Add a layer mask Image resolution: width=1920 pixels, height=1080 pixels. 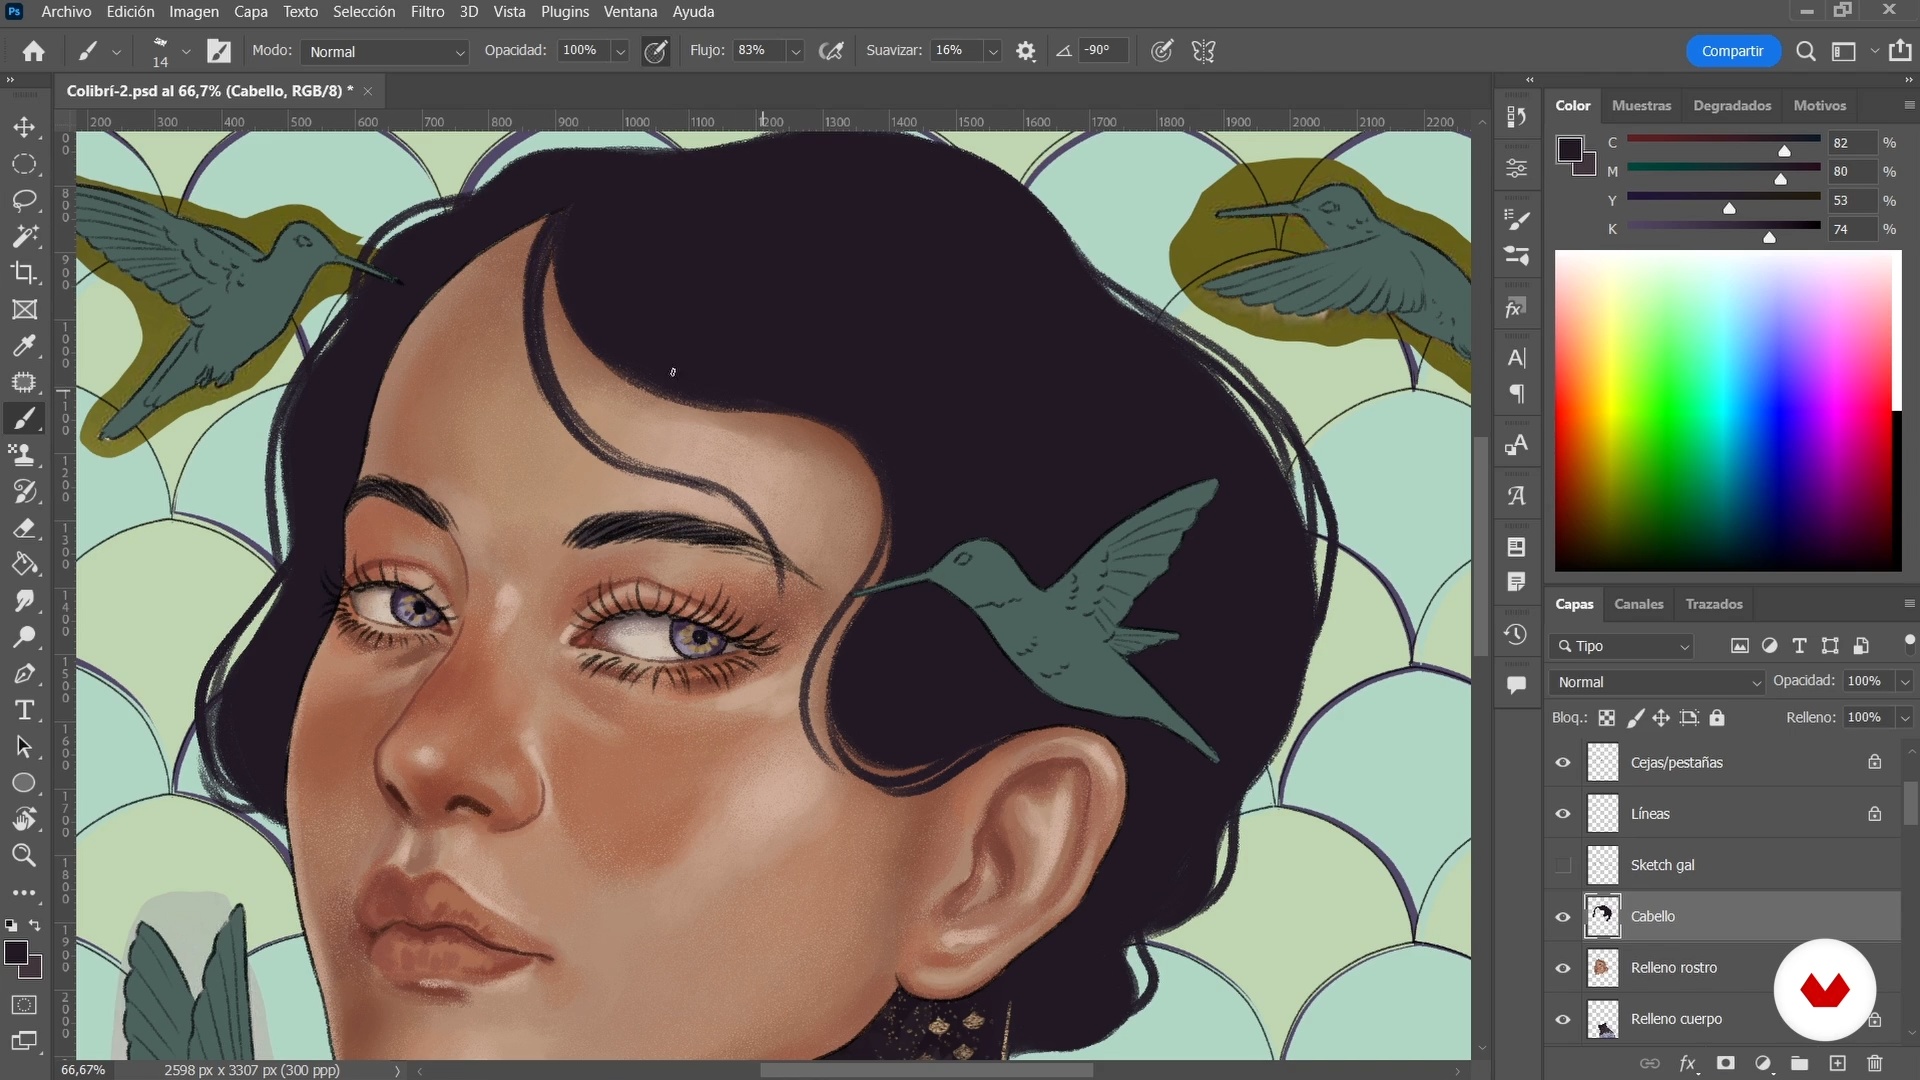tap(1726, 1063)
